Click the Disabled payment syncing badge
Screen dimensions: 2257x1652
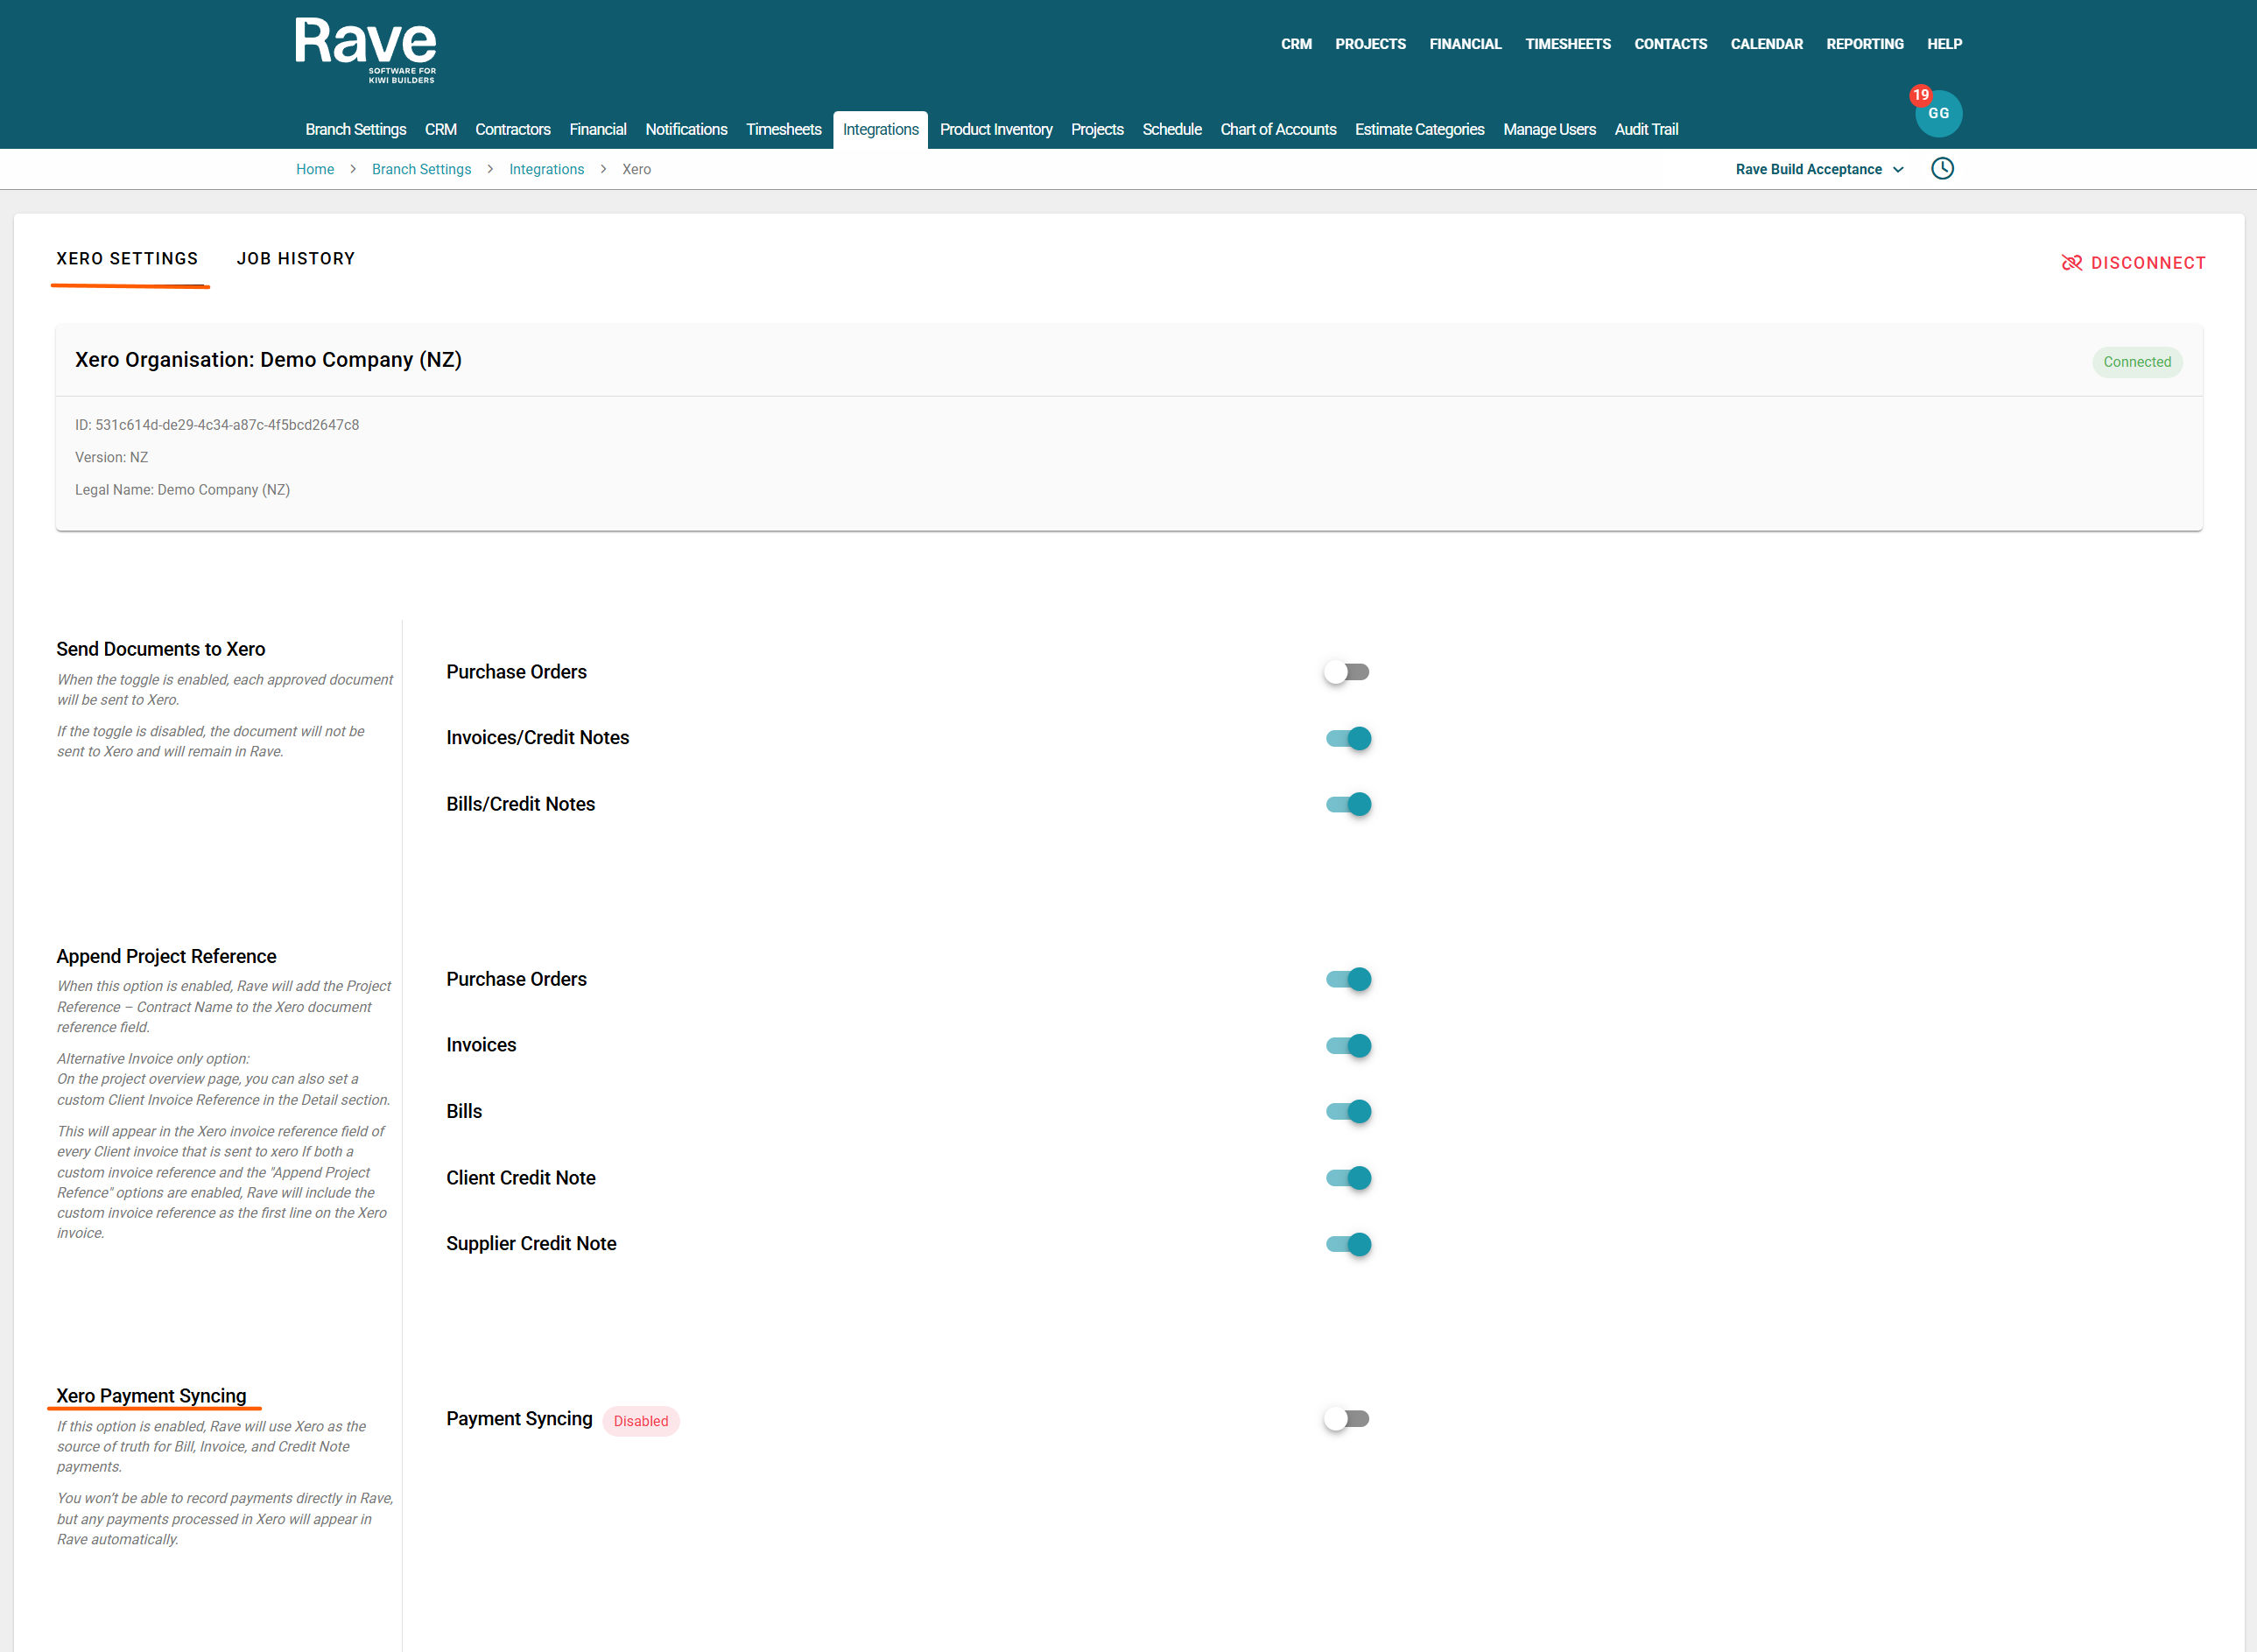click(640, 1421)
